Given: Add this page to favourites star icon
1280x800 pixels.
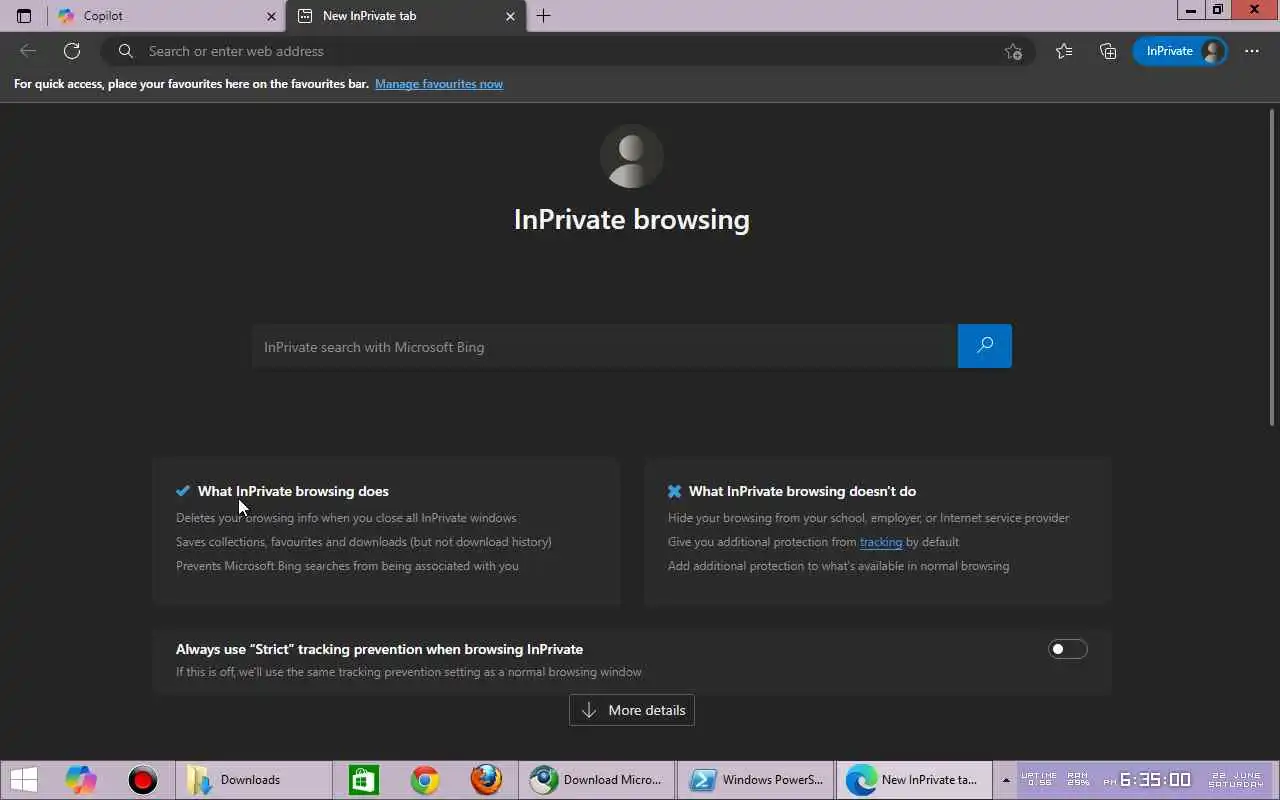Looking at the screenshot, I should point(1013,51).
